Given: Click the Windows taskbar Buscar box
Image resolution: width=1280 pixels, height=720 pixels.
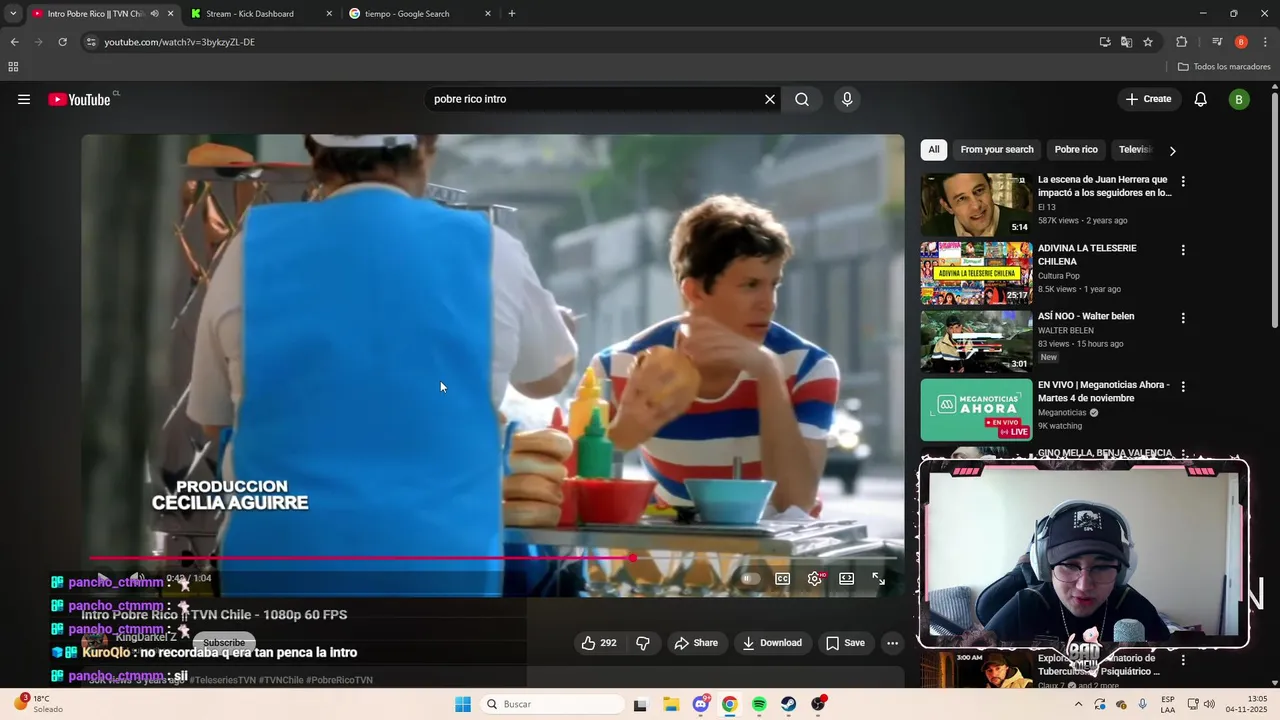Looking at the screenshot, I should click(x=552, y=704).
